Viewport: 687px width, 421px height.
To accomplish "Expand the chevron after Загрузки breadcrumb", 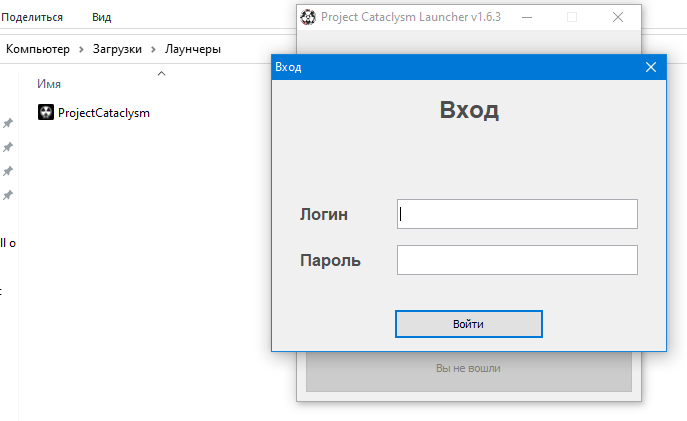I will tap(153, 50).
